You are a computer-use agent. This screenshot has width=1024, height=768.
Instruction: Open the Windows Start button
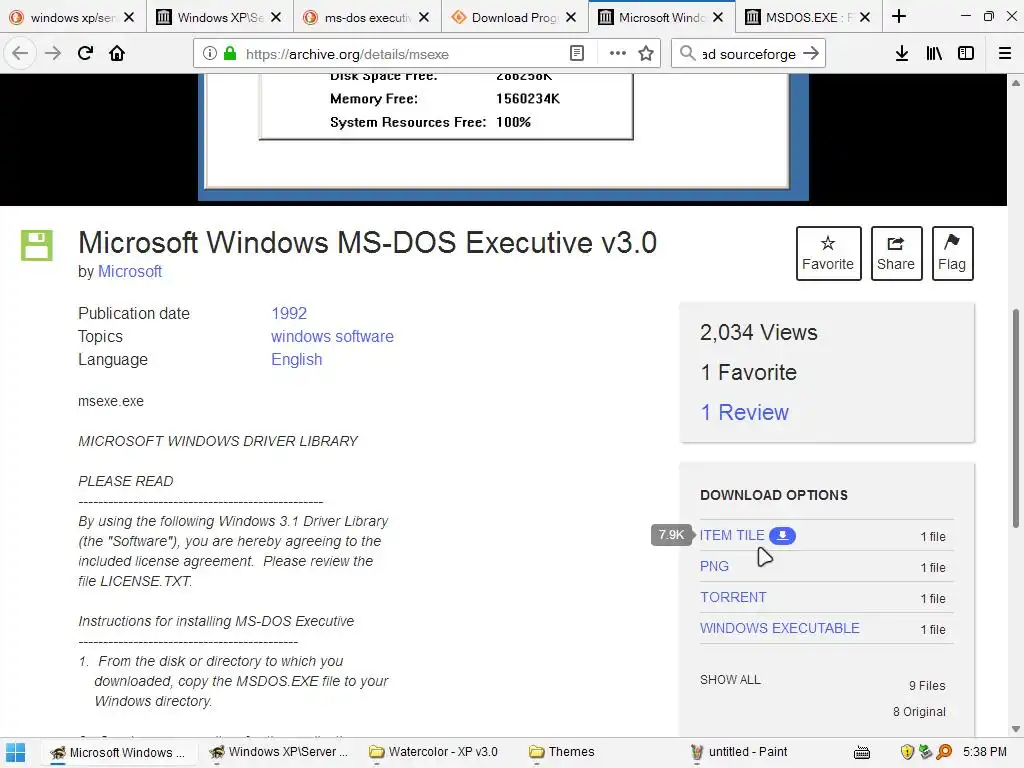click(x=16, y=752)
